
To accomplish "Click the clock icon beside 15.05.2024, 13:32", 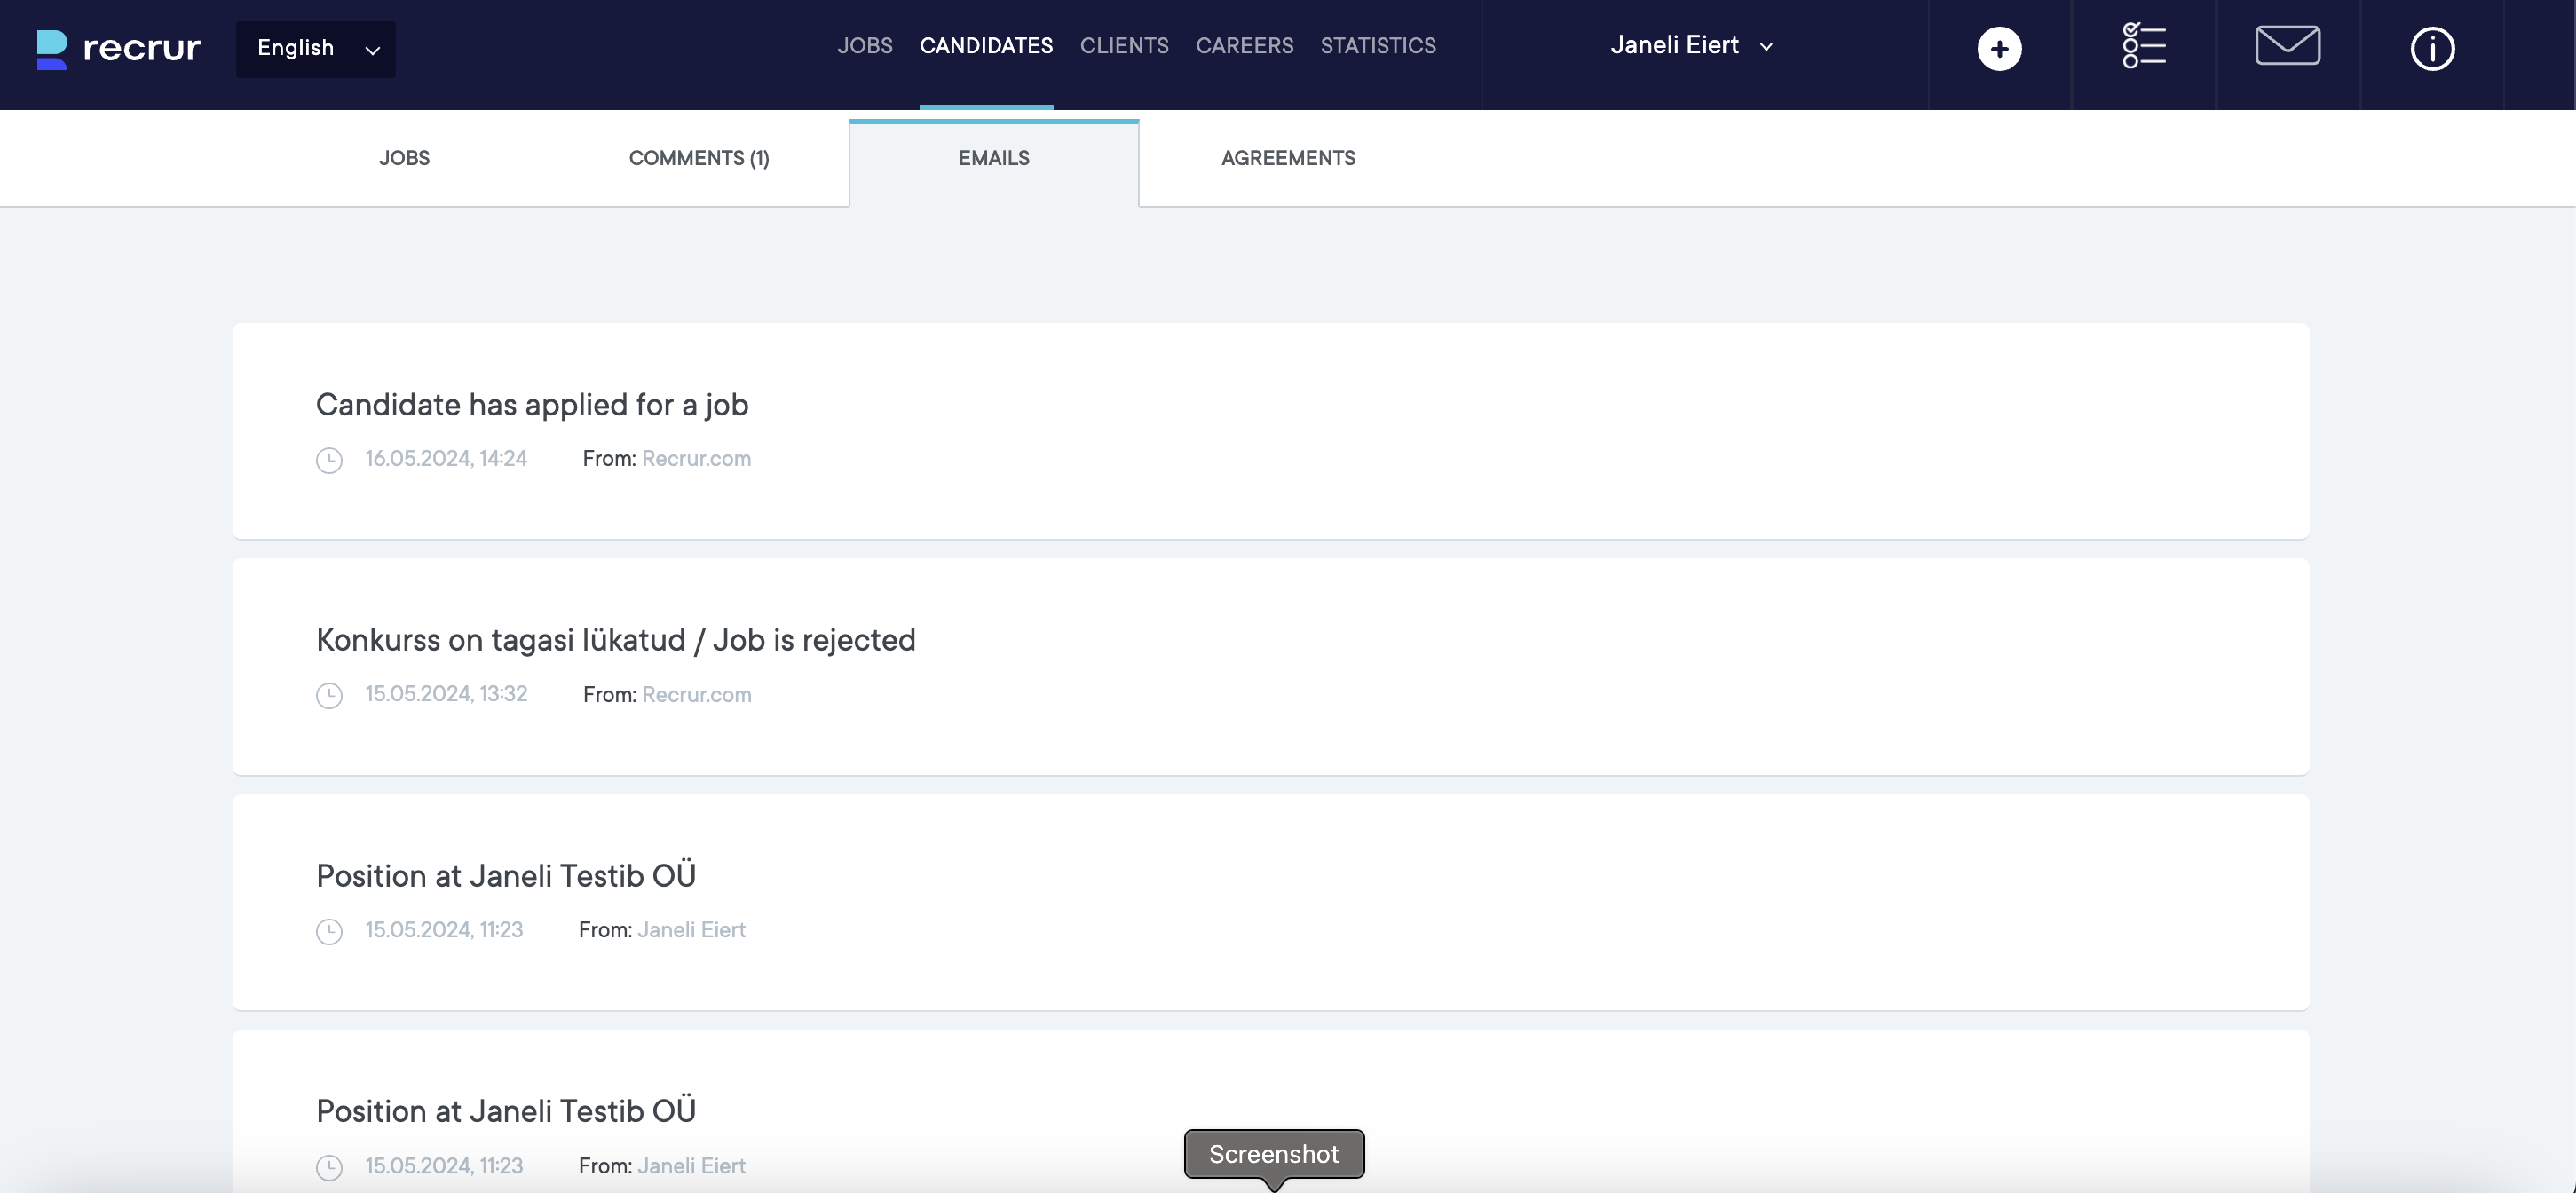I will click(329, 695).
